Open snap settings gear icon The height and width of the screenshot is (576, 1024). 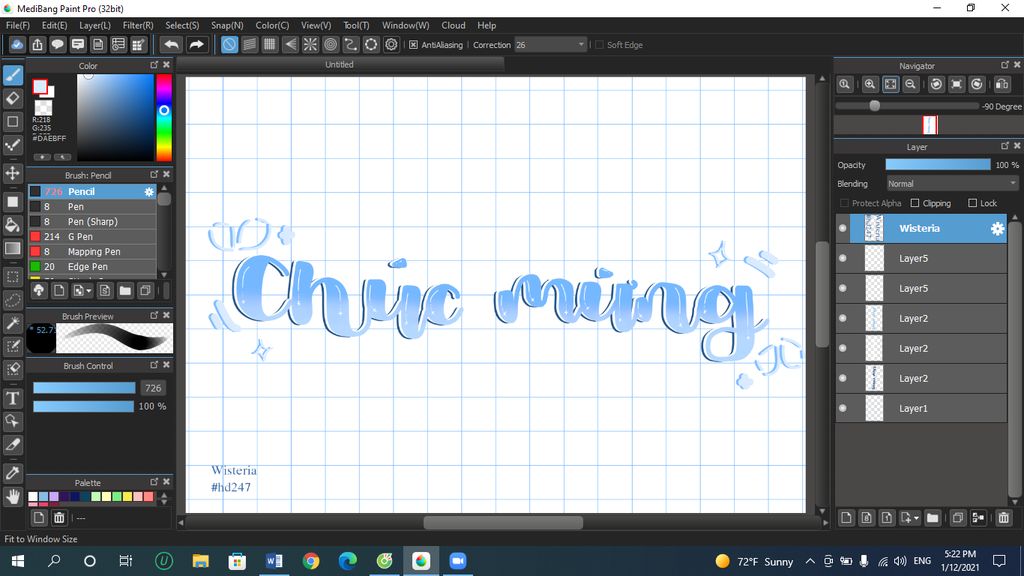coord(391,44)
